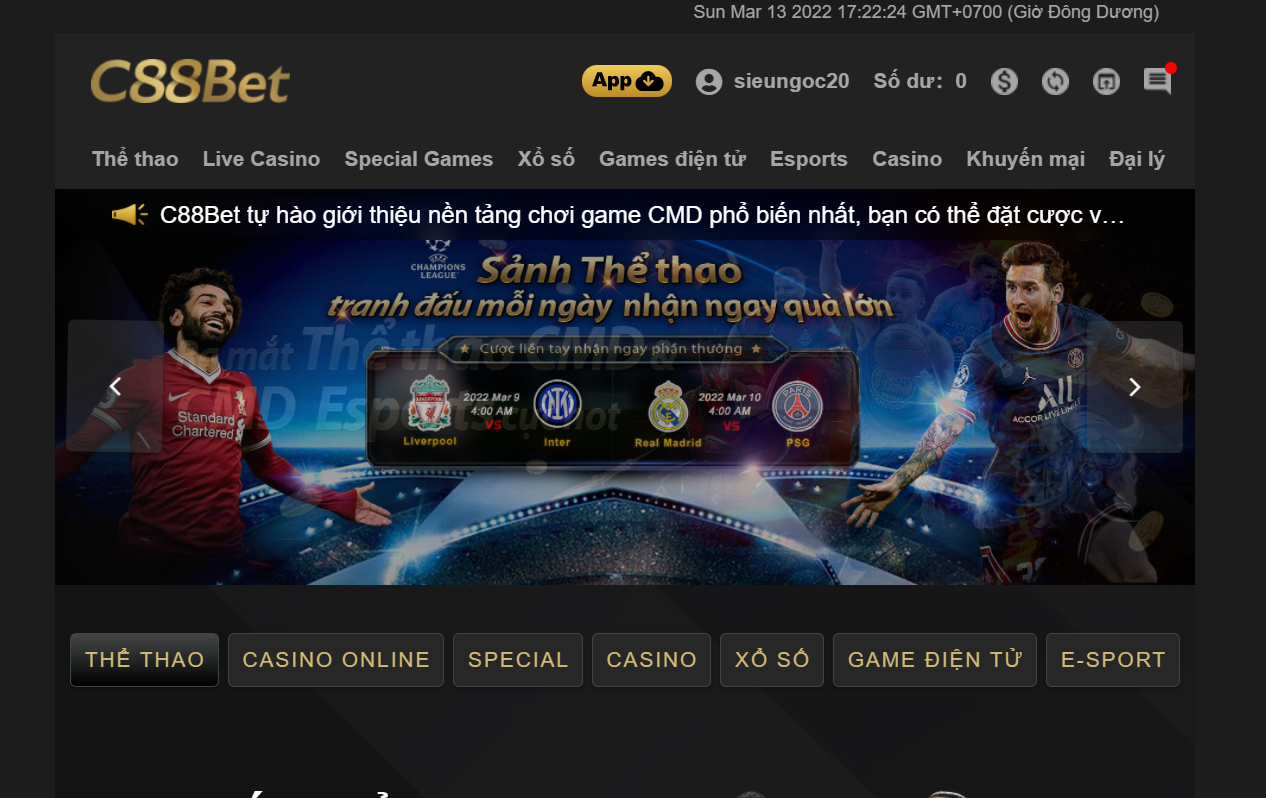Click the wallet icon beside refresh
Image resolution: width=1266 pixels, height=798 pixels.
pyautogui.click(x=1106, y=82)
